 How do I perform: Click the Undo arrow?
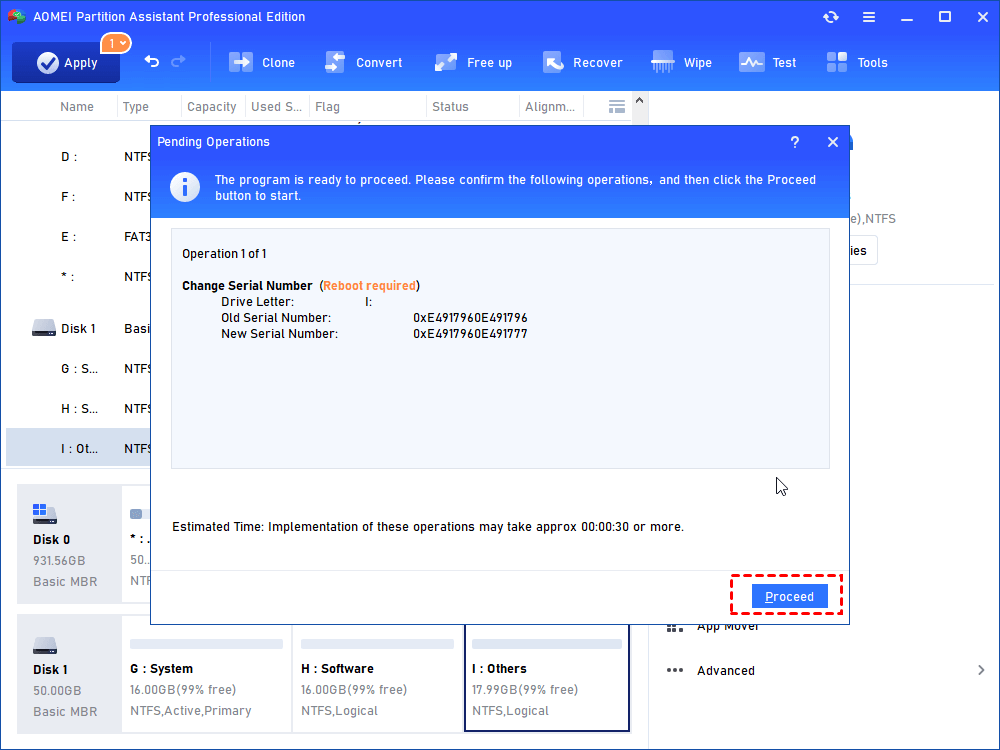coord(150,62)
